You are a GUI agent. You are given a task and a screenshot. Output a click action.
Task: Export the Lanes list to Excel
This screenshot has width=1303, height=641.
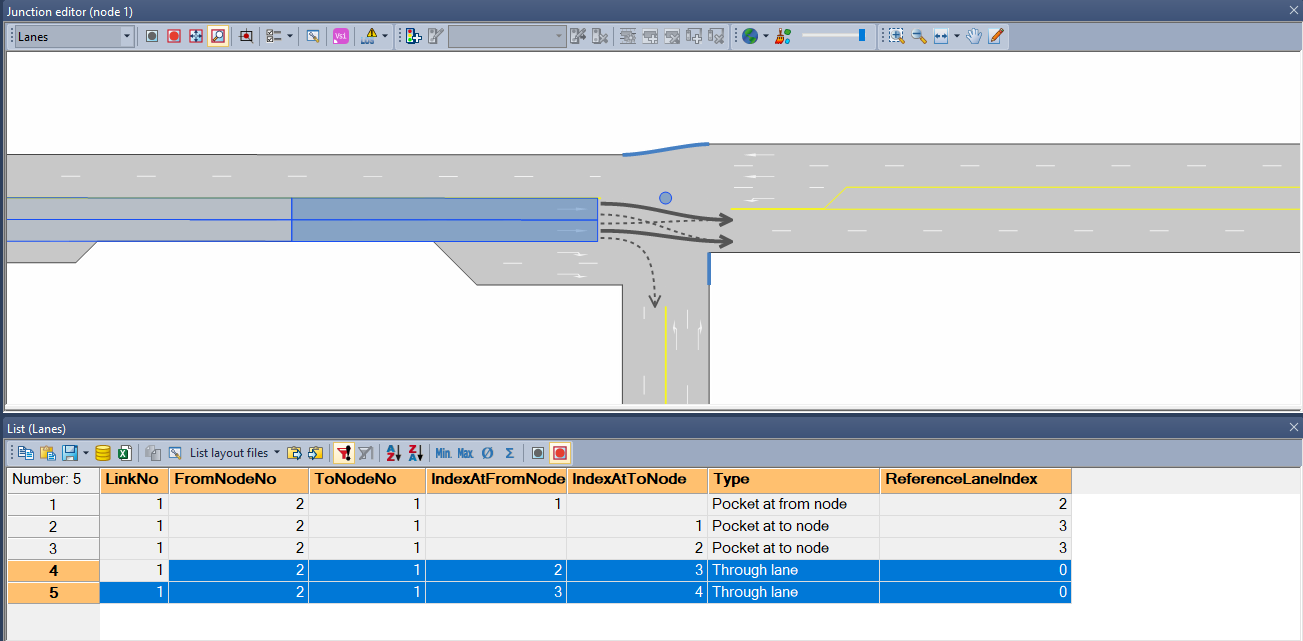tap(124, 452)
